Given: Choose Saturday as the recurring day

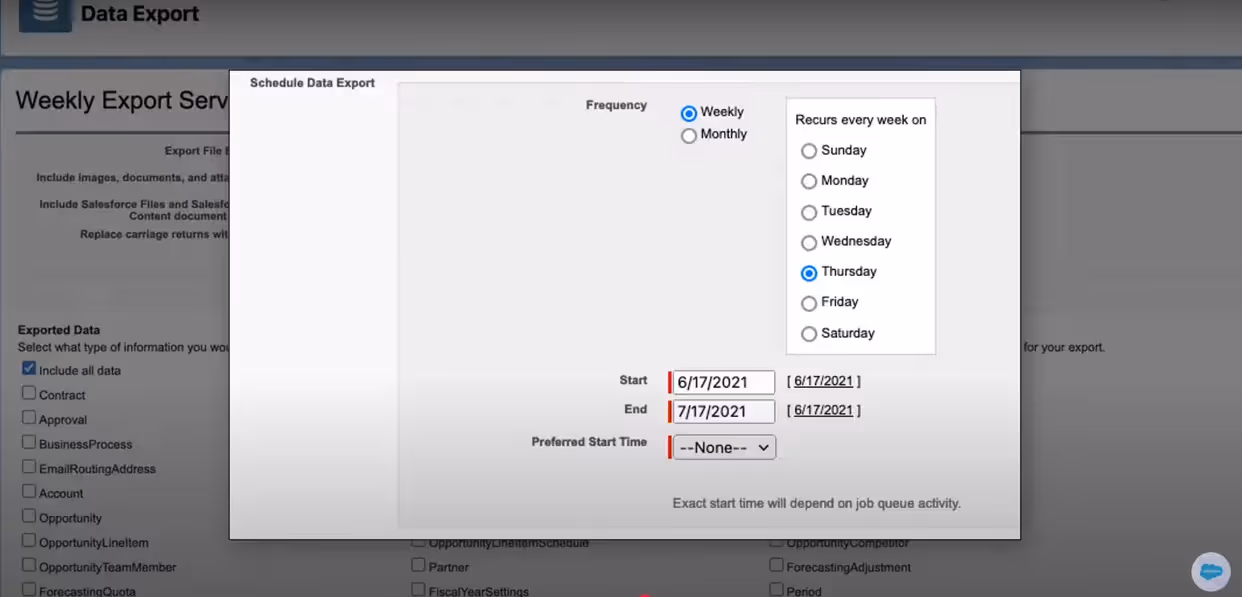Looking at the screenshot, I should (809, 334).
